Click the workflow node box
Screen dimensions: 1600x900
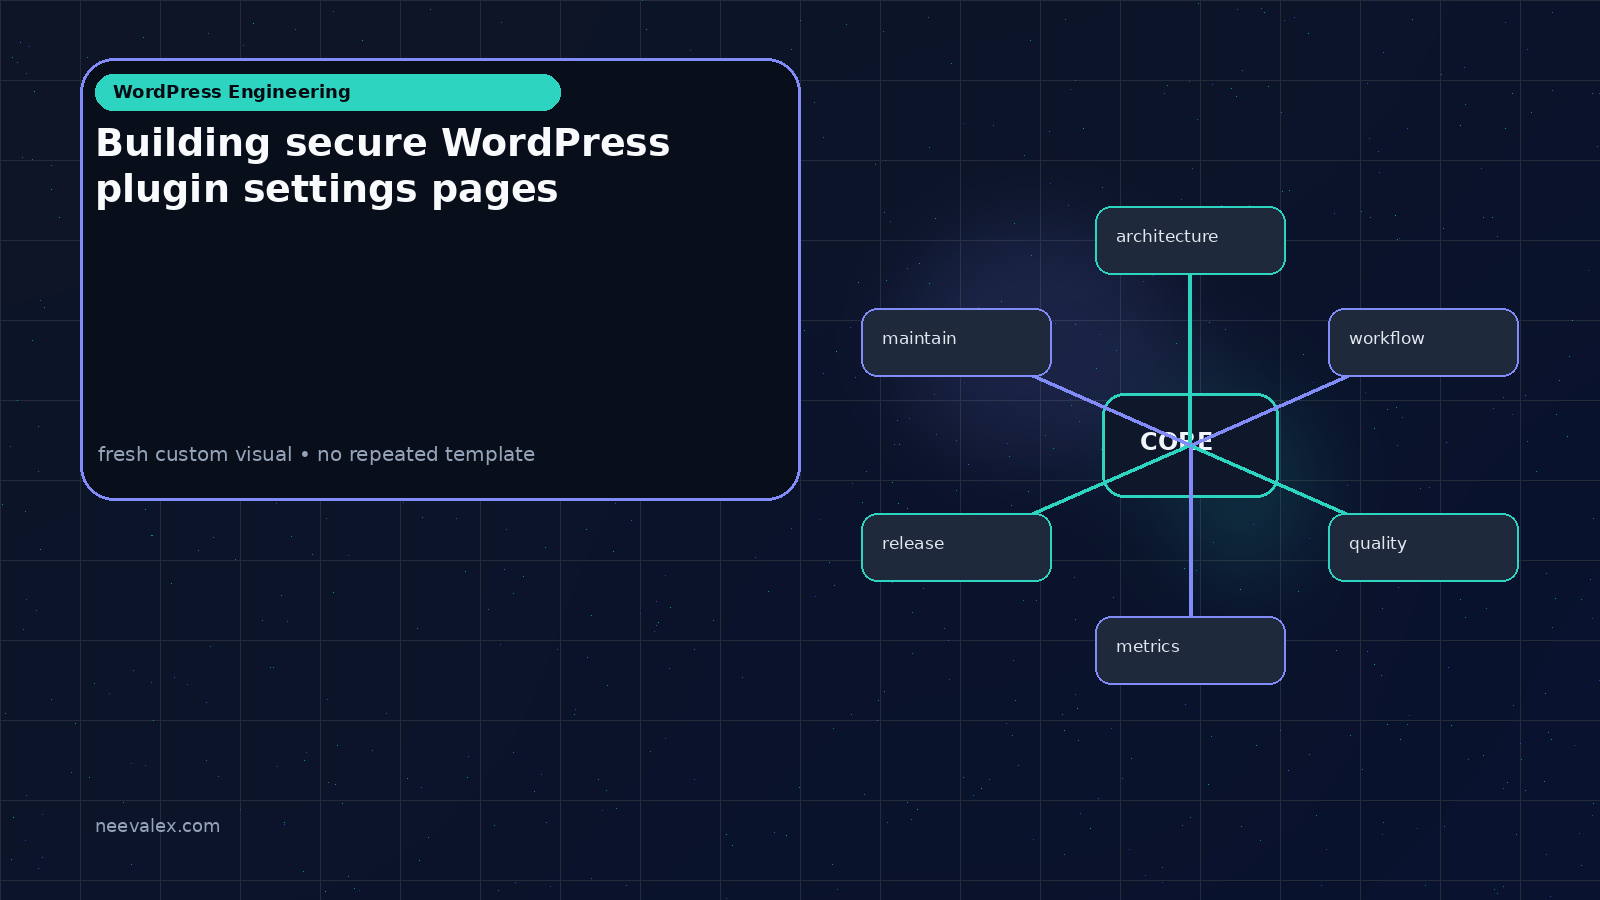click(x=1423, y=342)
